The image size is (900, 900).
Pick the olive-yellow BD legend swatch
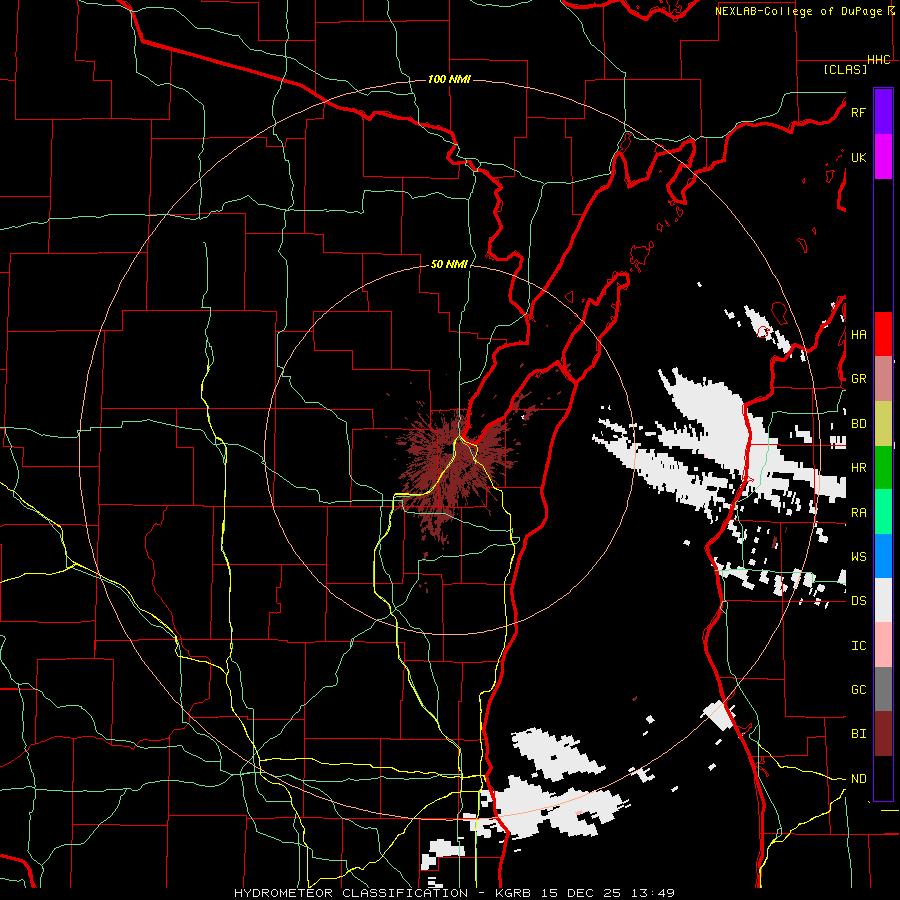(883, 424)
